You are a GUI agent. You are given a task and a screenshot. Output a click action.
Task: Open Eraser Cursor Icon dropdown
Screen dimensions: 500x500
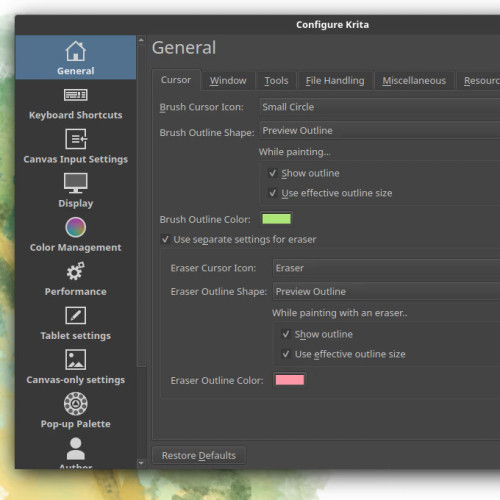coord(386,268)
